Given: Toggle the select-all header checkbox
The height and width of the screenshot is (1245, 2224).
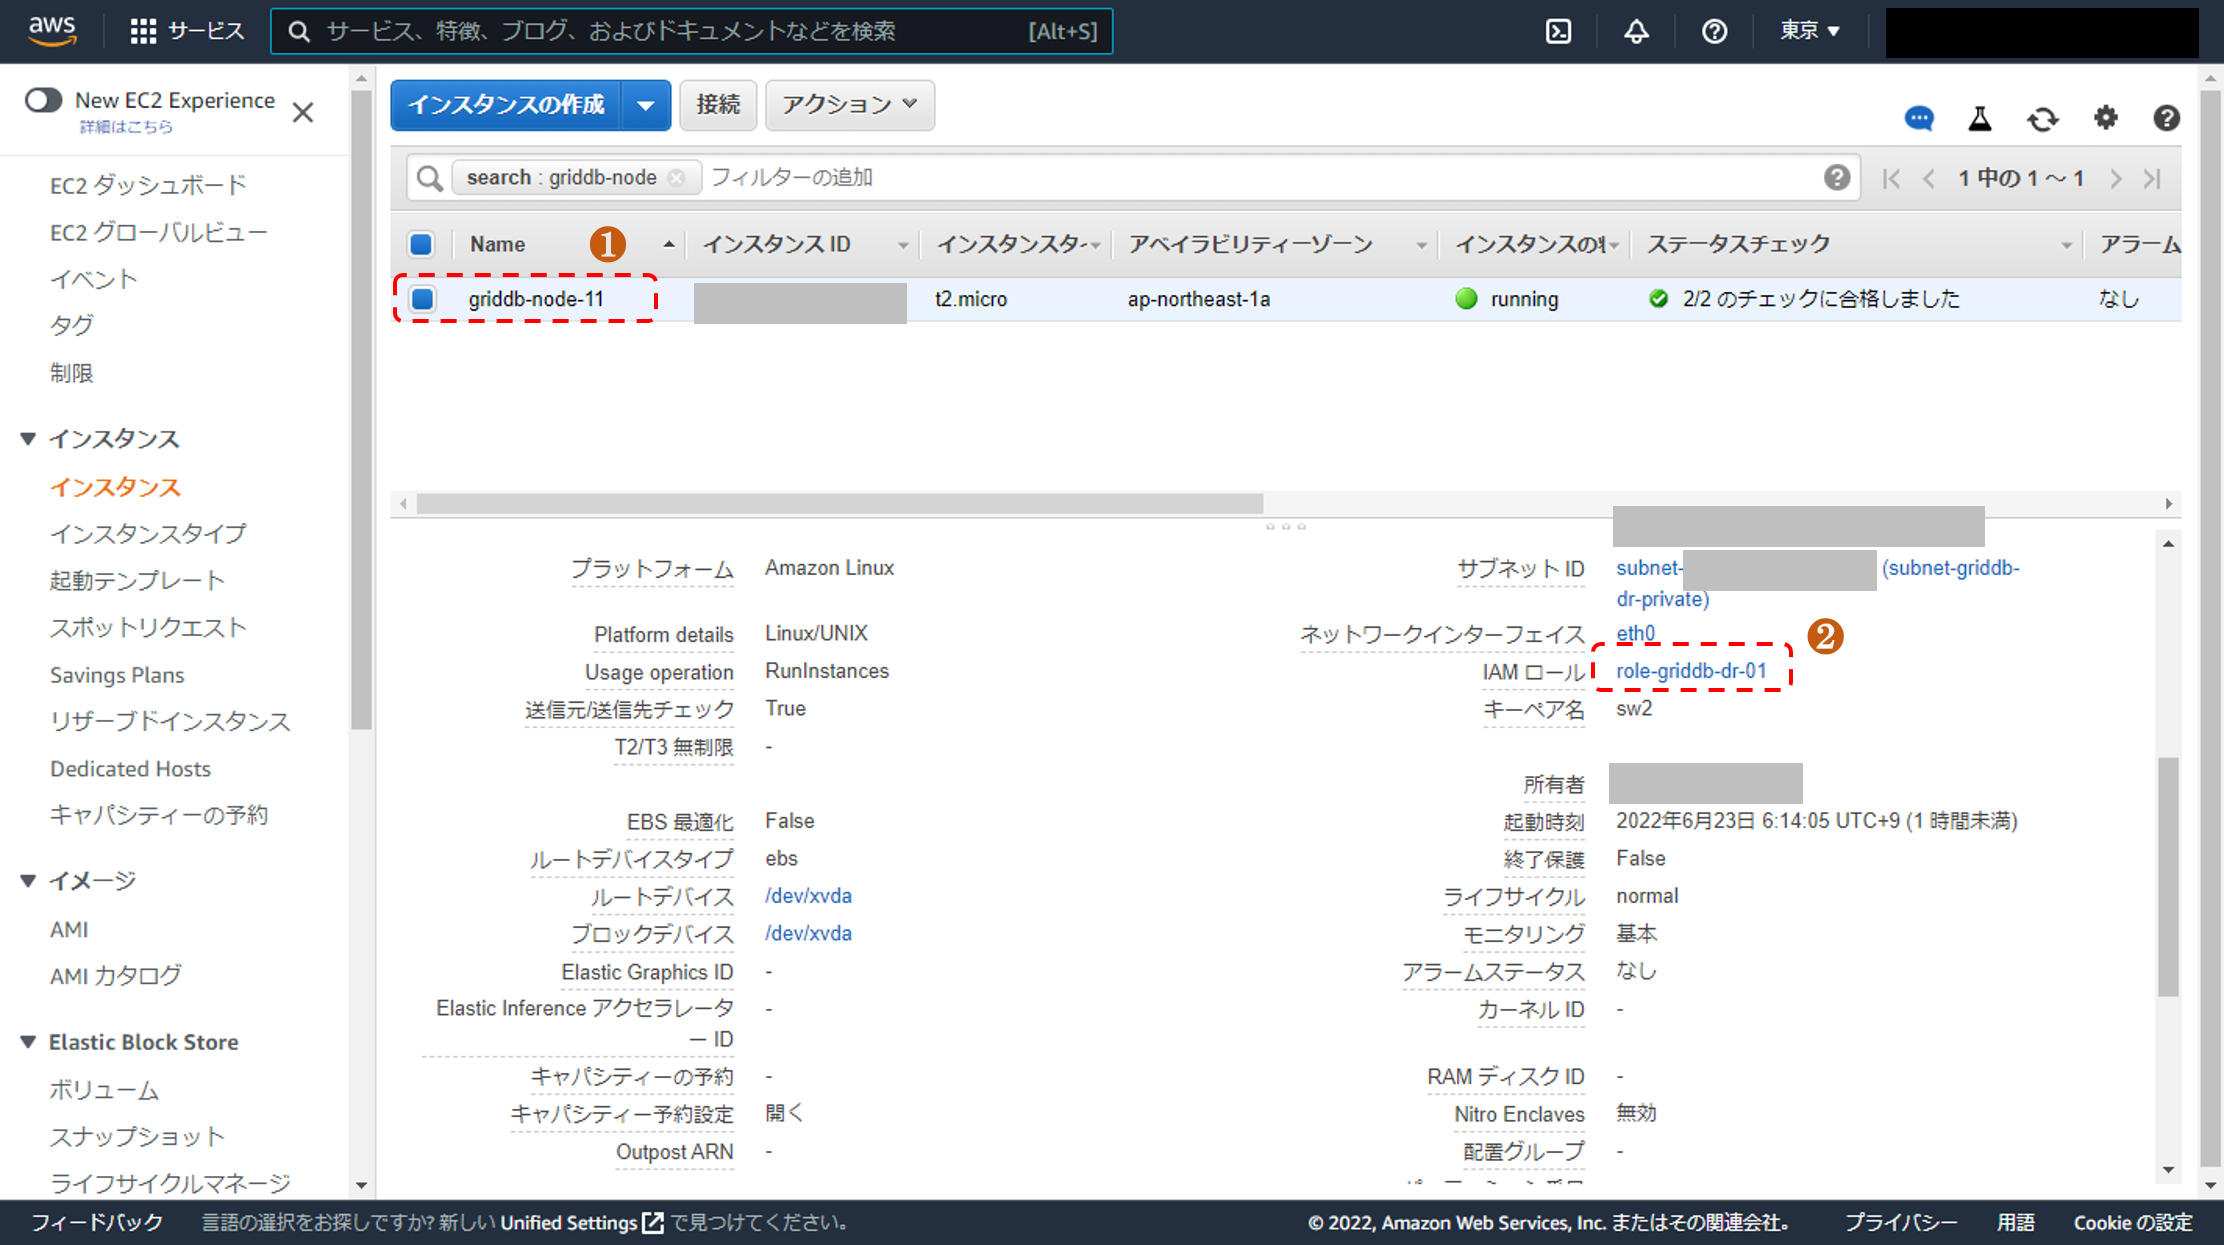Looking at the screenshot, I should click(421, 244).
